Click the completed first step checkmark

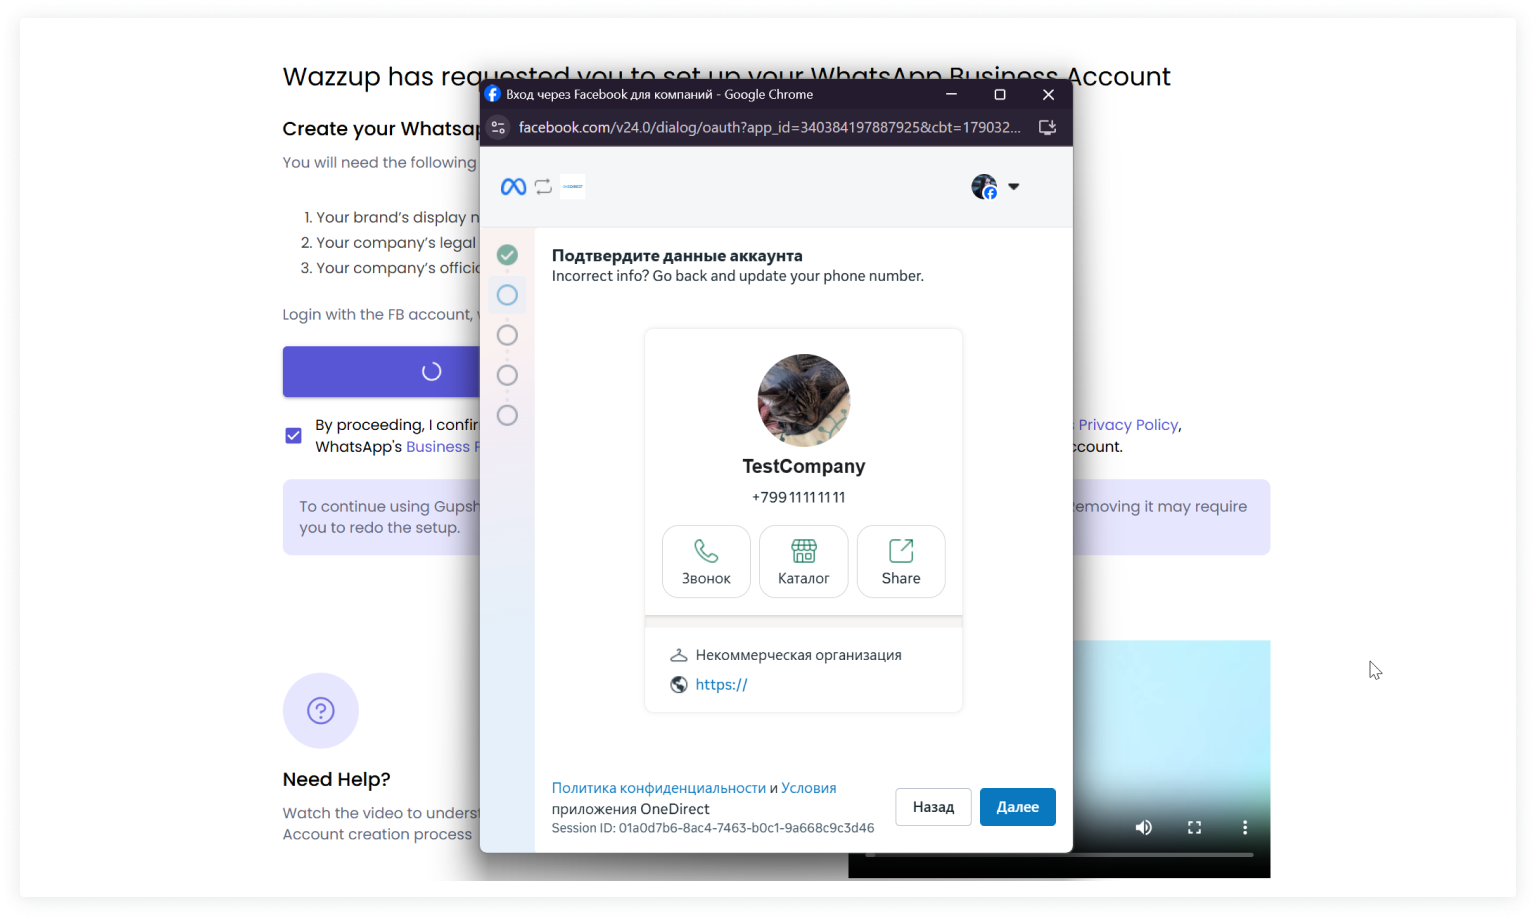(x=507, y=255)
